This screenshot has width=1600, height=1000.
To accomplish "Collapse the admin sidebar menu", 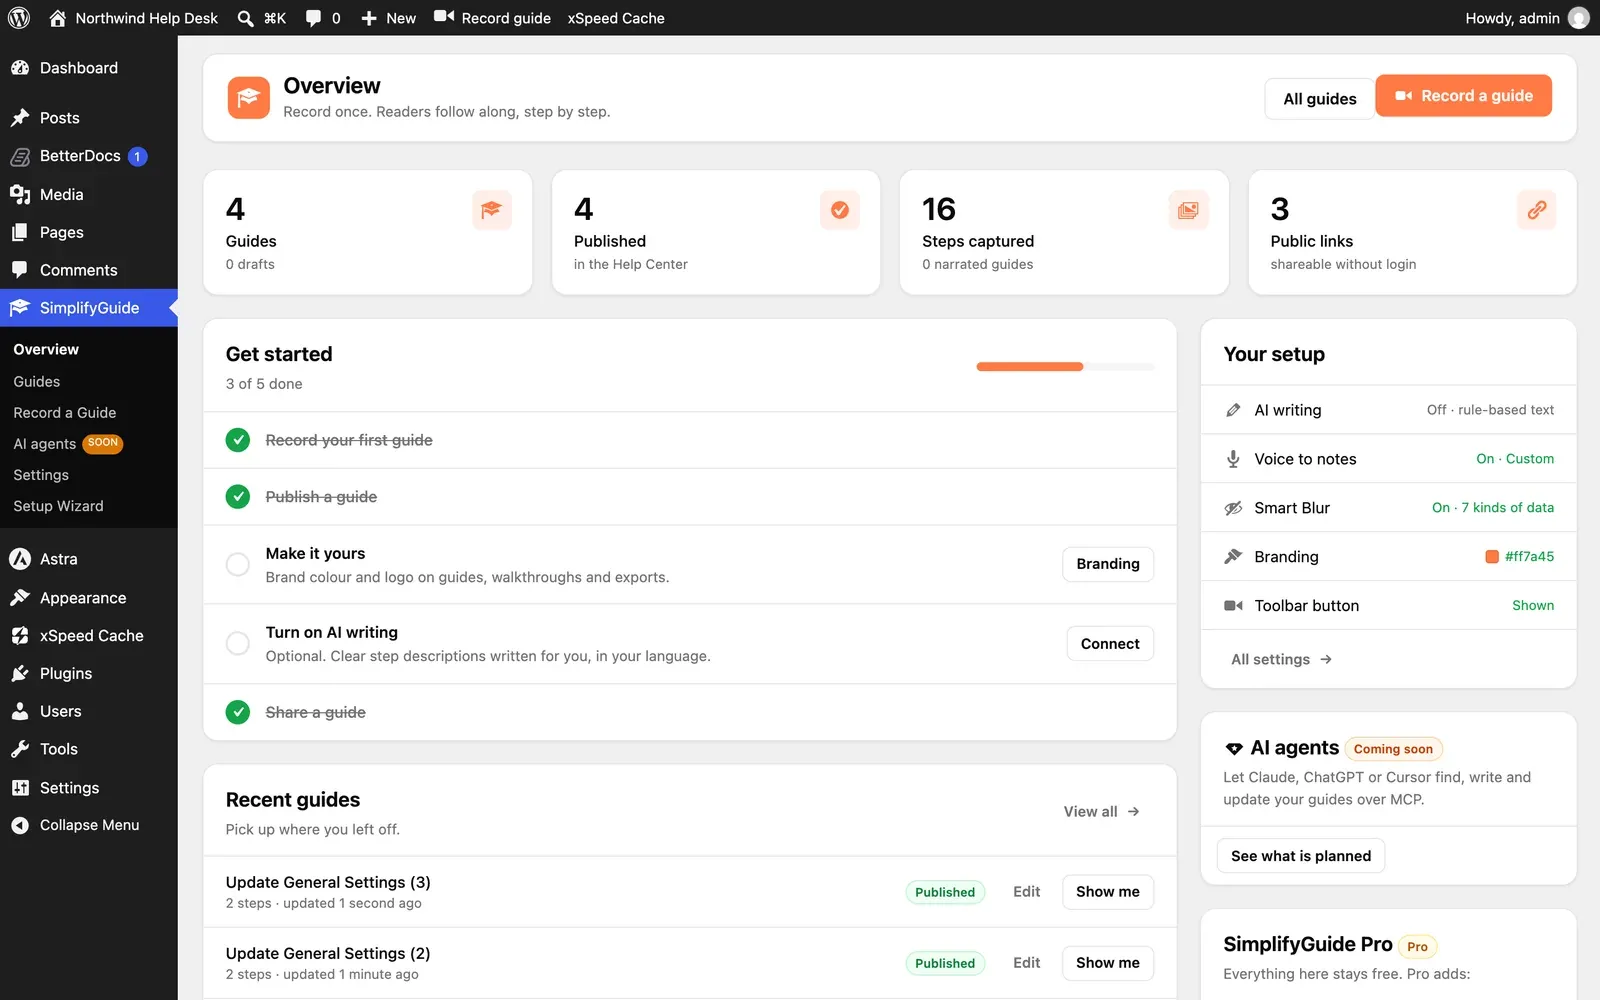I will pyautogui.click(x=89, y=825).
